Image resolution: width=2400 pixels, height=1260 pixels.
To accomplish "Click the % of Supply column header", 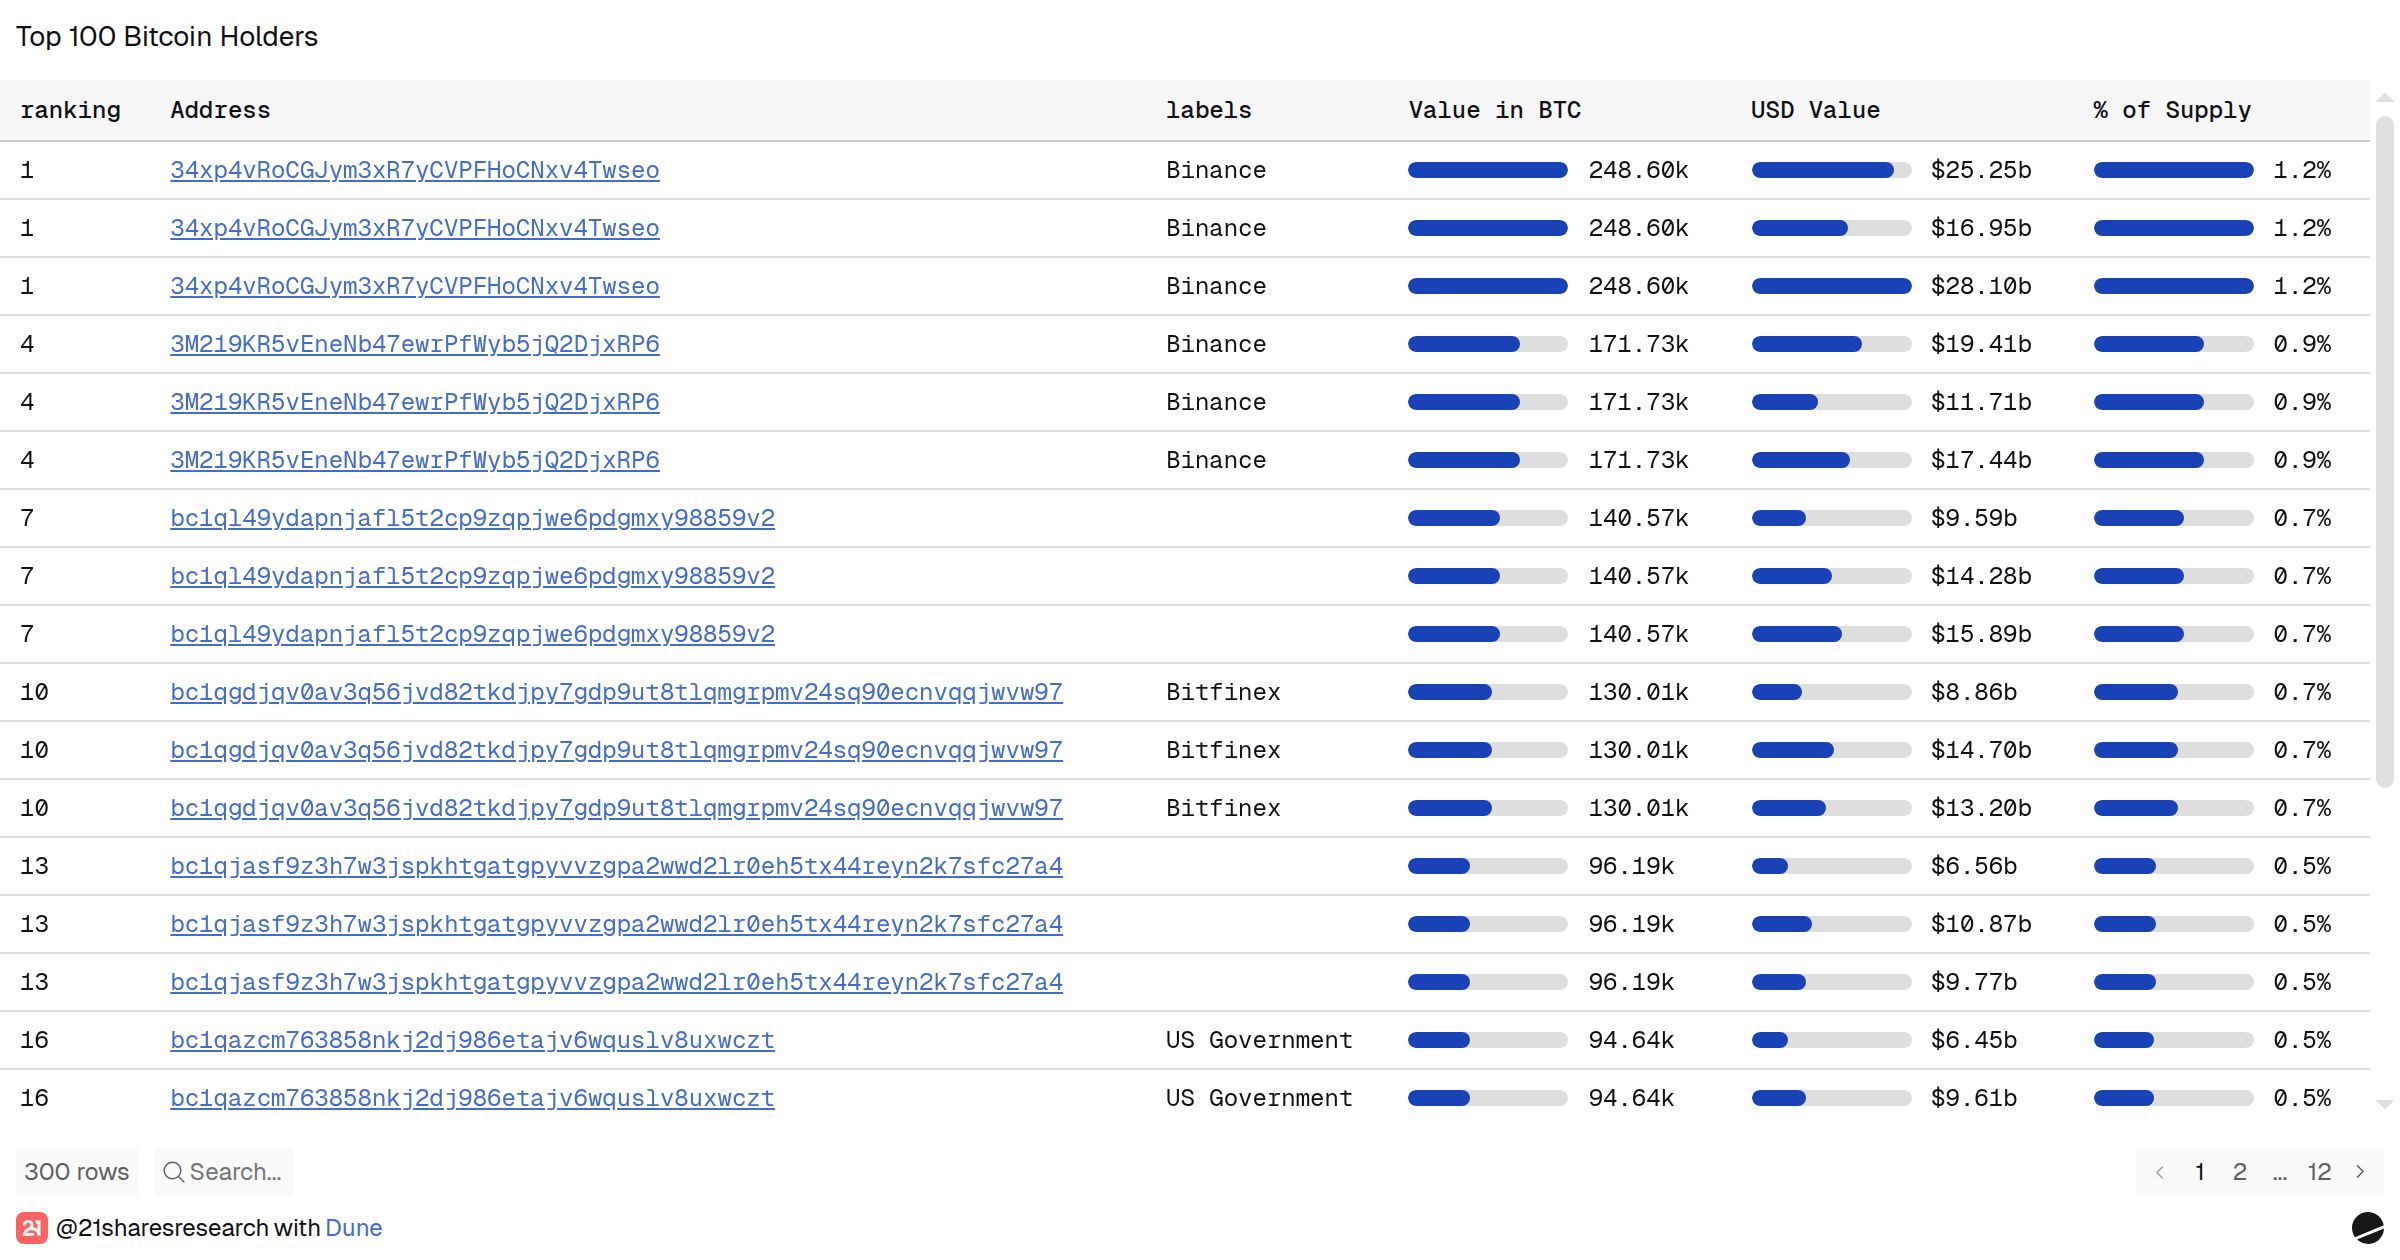I will tap(2172, 110).
